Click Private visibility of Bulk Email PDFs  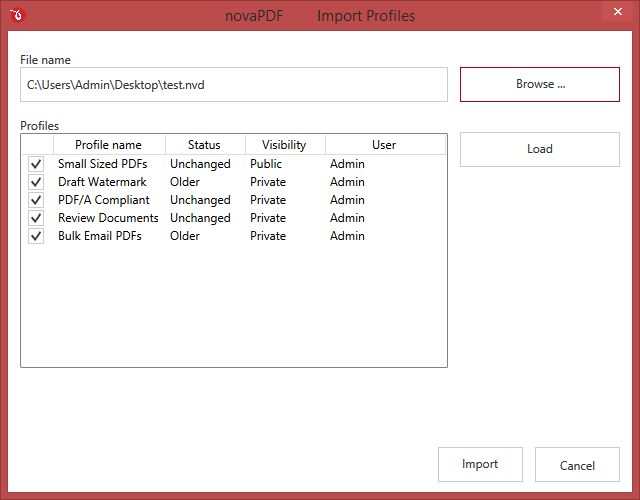268,236
